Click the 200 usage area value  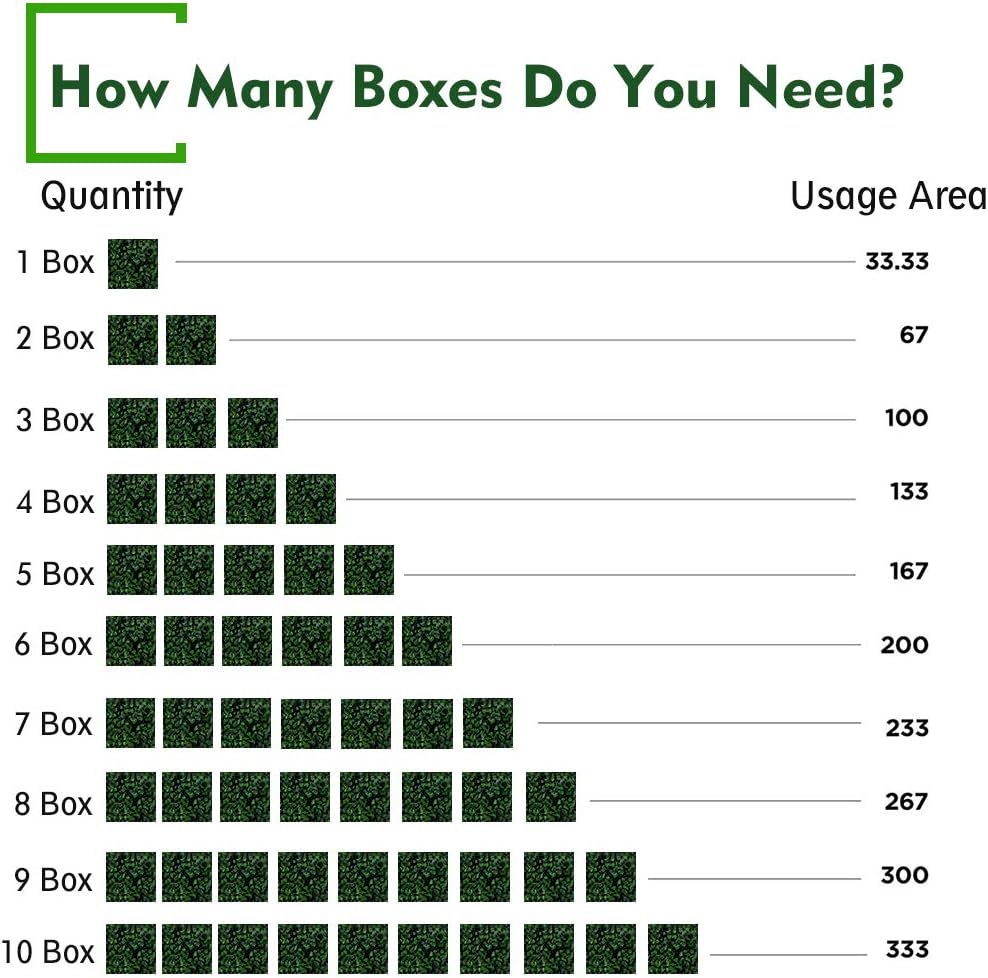click(904, 645)
